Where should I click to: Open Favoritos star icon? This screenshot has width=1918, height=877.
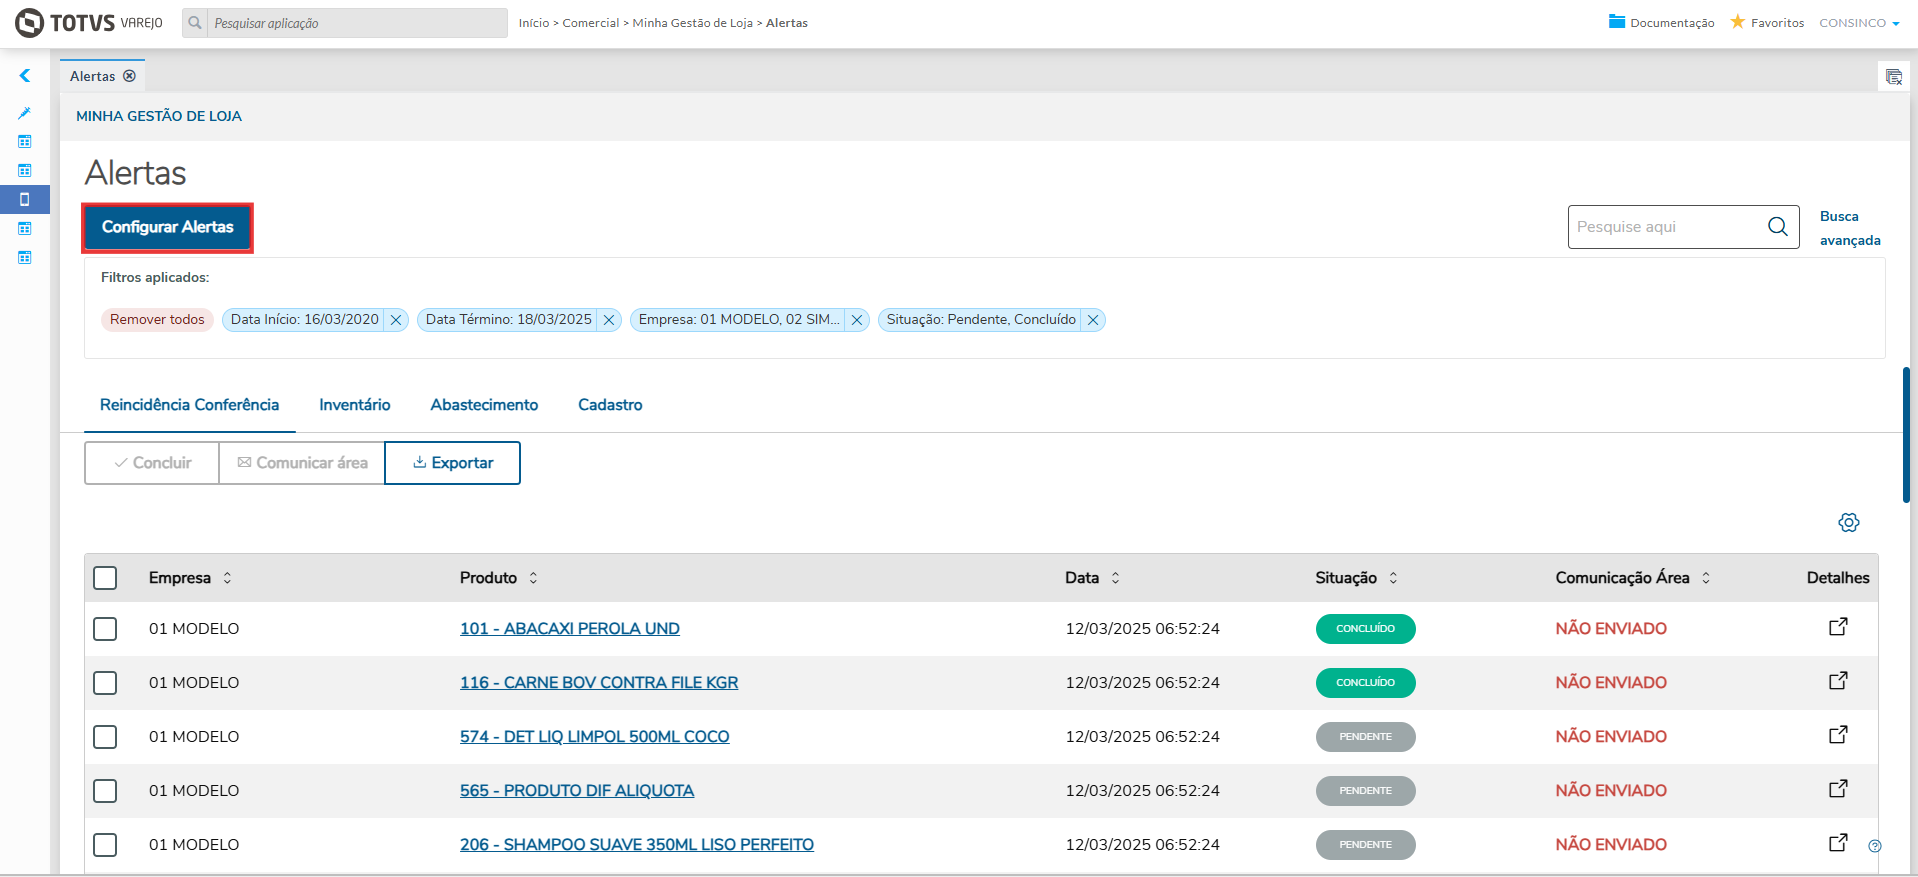(x=1738, y=21)
